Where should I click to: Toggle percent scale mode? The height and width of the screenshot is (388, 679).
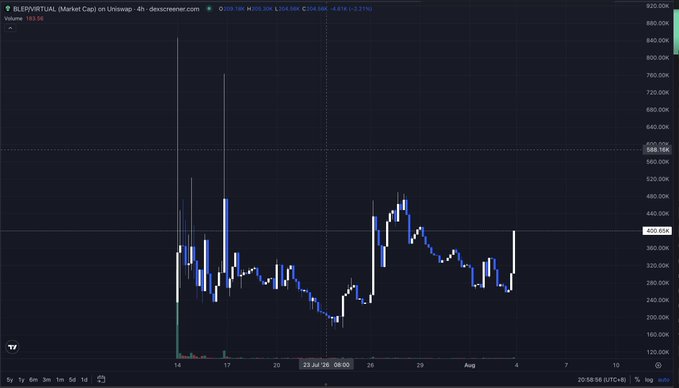pyautogui.click(x=637, y=380)
